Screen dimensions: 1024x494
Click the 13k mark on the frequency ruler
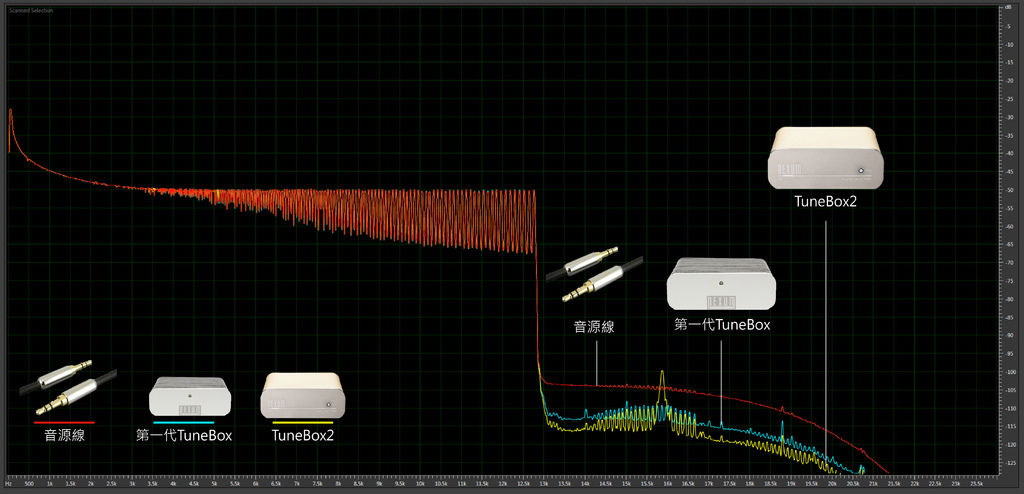pos(543,484)
